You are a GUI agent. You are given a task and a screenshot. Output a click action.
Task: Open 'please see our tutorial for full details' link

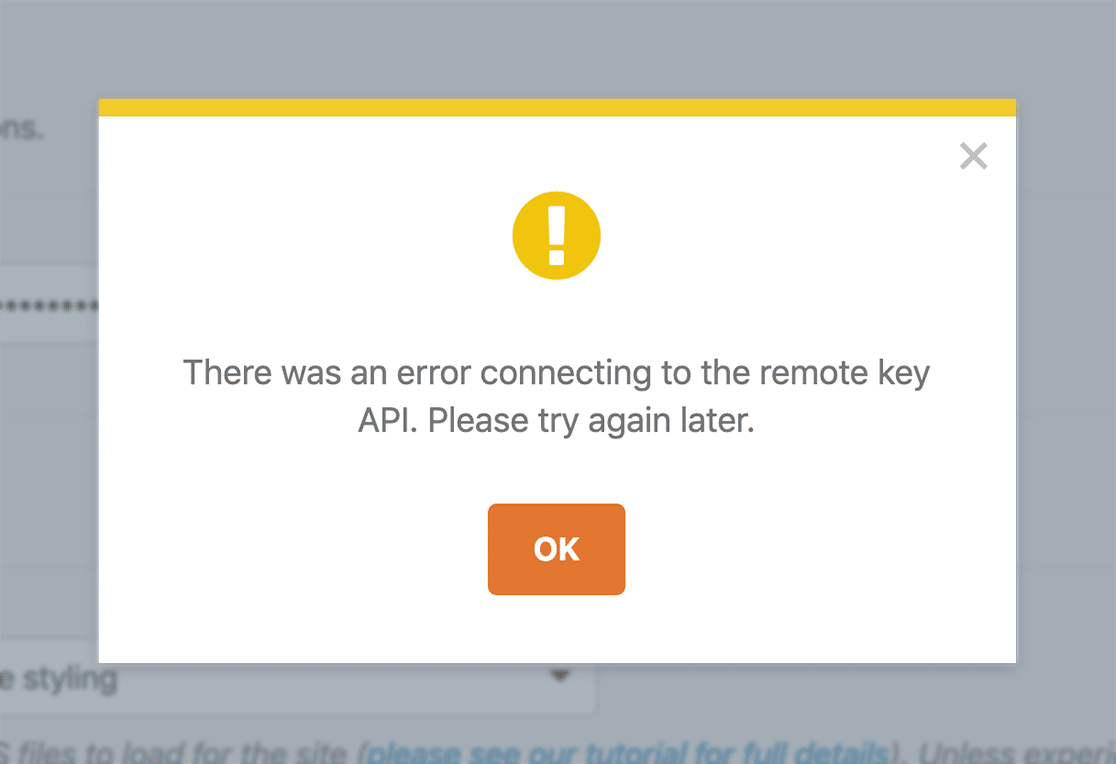tap(627, 752)
